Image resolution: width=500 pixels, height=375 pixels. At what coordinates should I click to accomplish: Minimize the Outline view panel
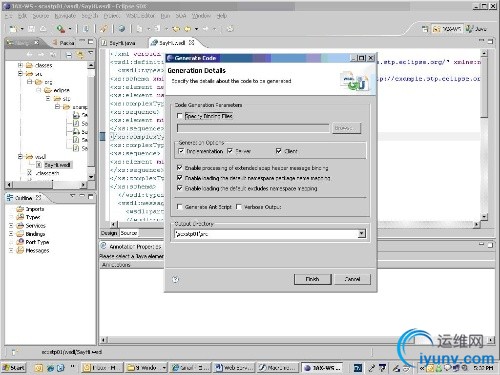pyautogui.click(x=82, y=196)
